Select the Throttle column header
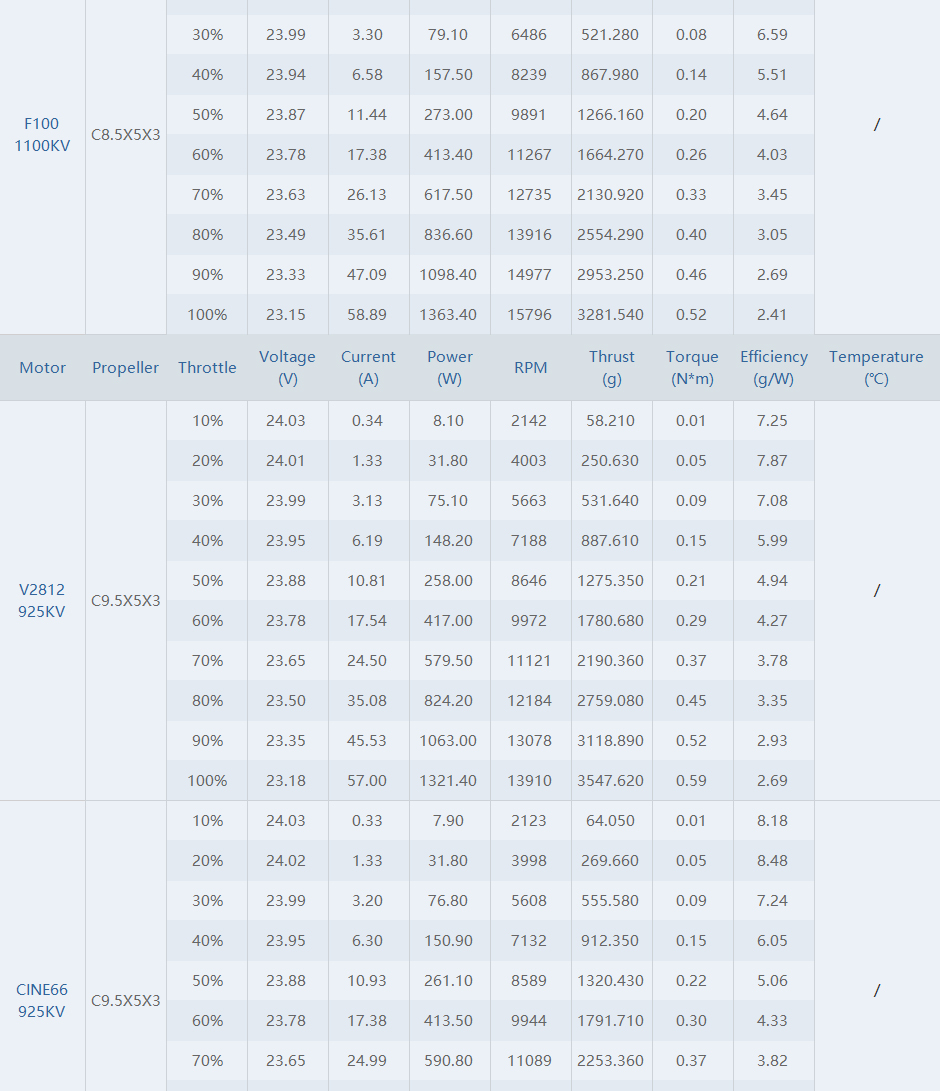The width and height of the screenshot is (940, 1091). pyautogui.click(x=207, y=368)
